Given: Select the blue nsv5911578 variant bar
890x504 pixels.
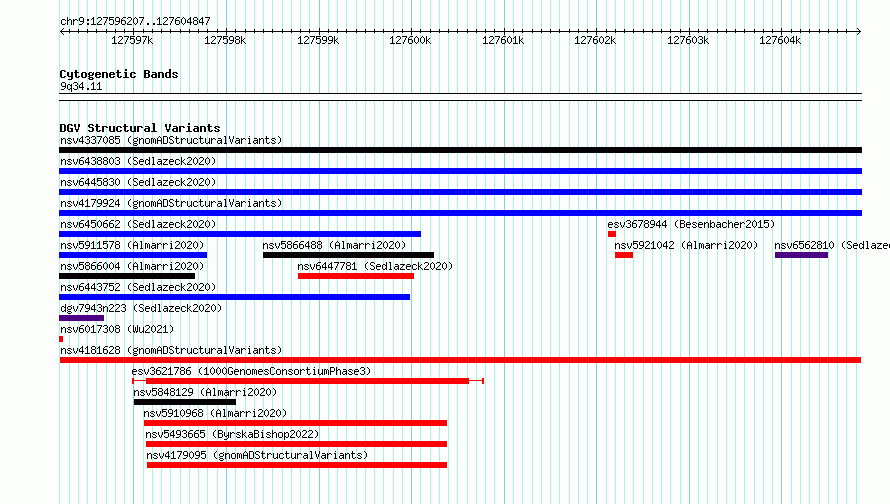Looking at the screenshot, I should pos(133,255).
